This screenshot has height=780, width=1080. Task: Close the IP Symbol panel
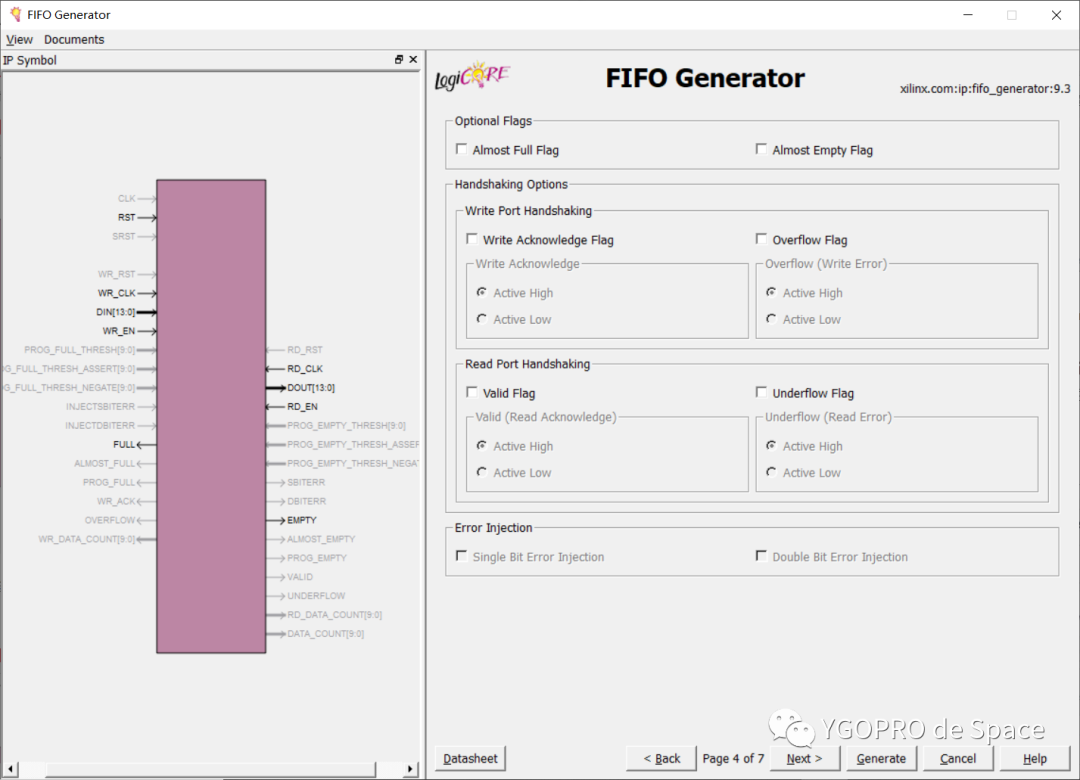(413, 60)
